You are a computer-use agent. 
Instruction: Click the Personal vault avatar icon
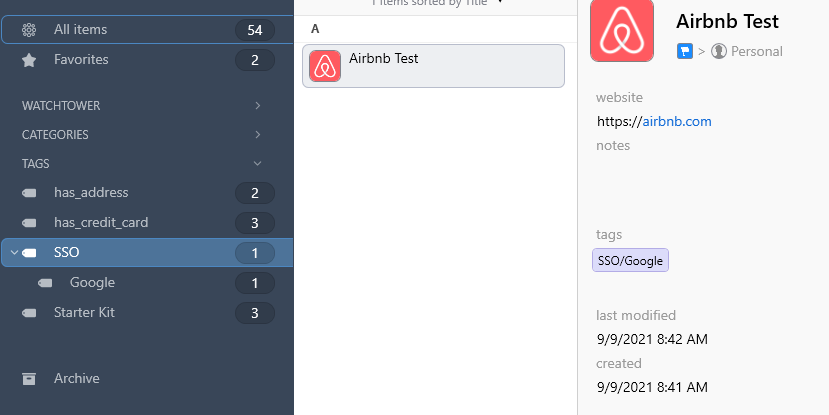point(719,51)
